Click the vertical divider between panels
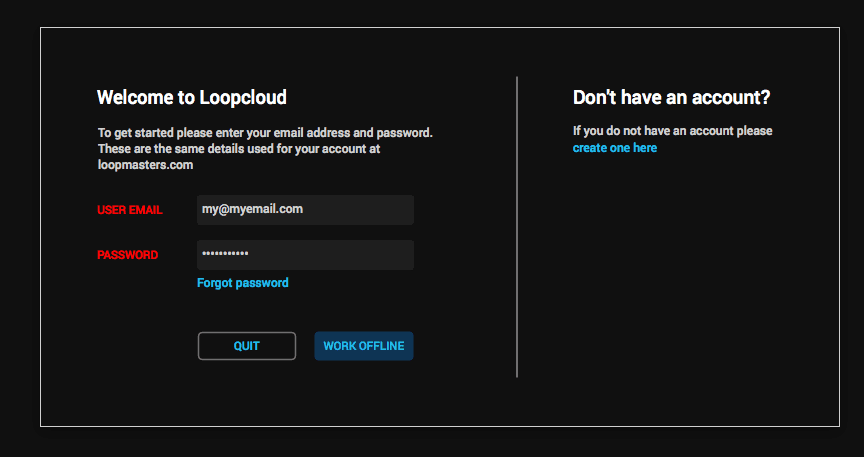Image resolution: width=864 pixels, height=457 pixels. point(517,226)
